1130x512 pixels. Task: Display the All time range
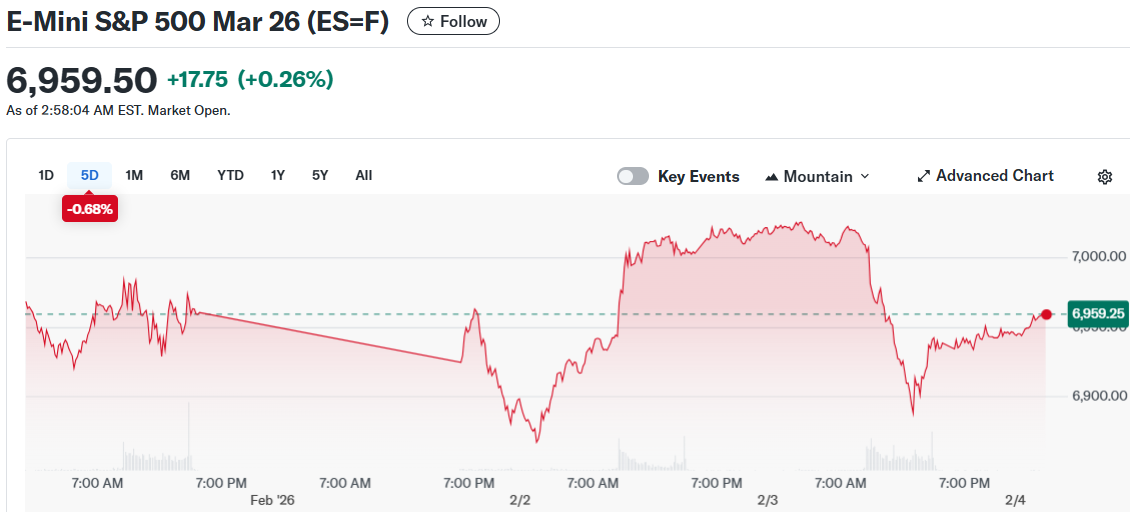coord(364,175)
